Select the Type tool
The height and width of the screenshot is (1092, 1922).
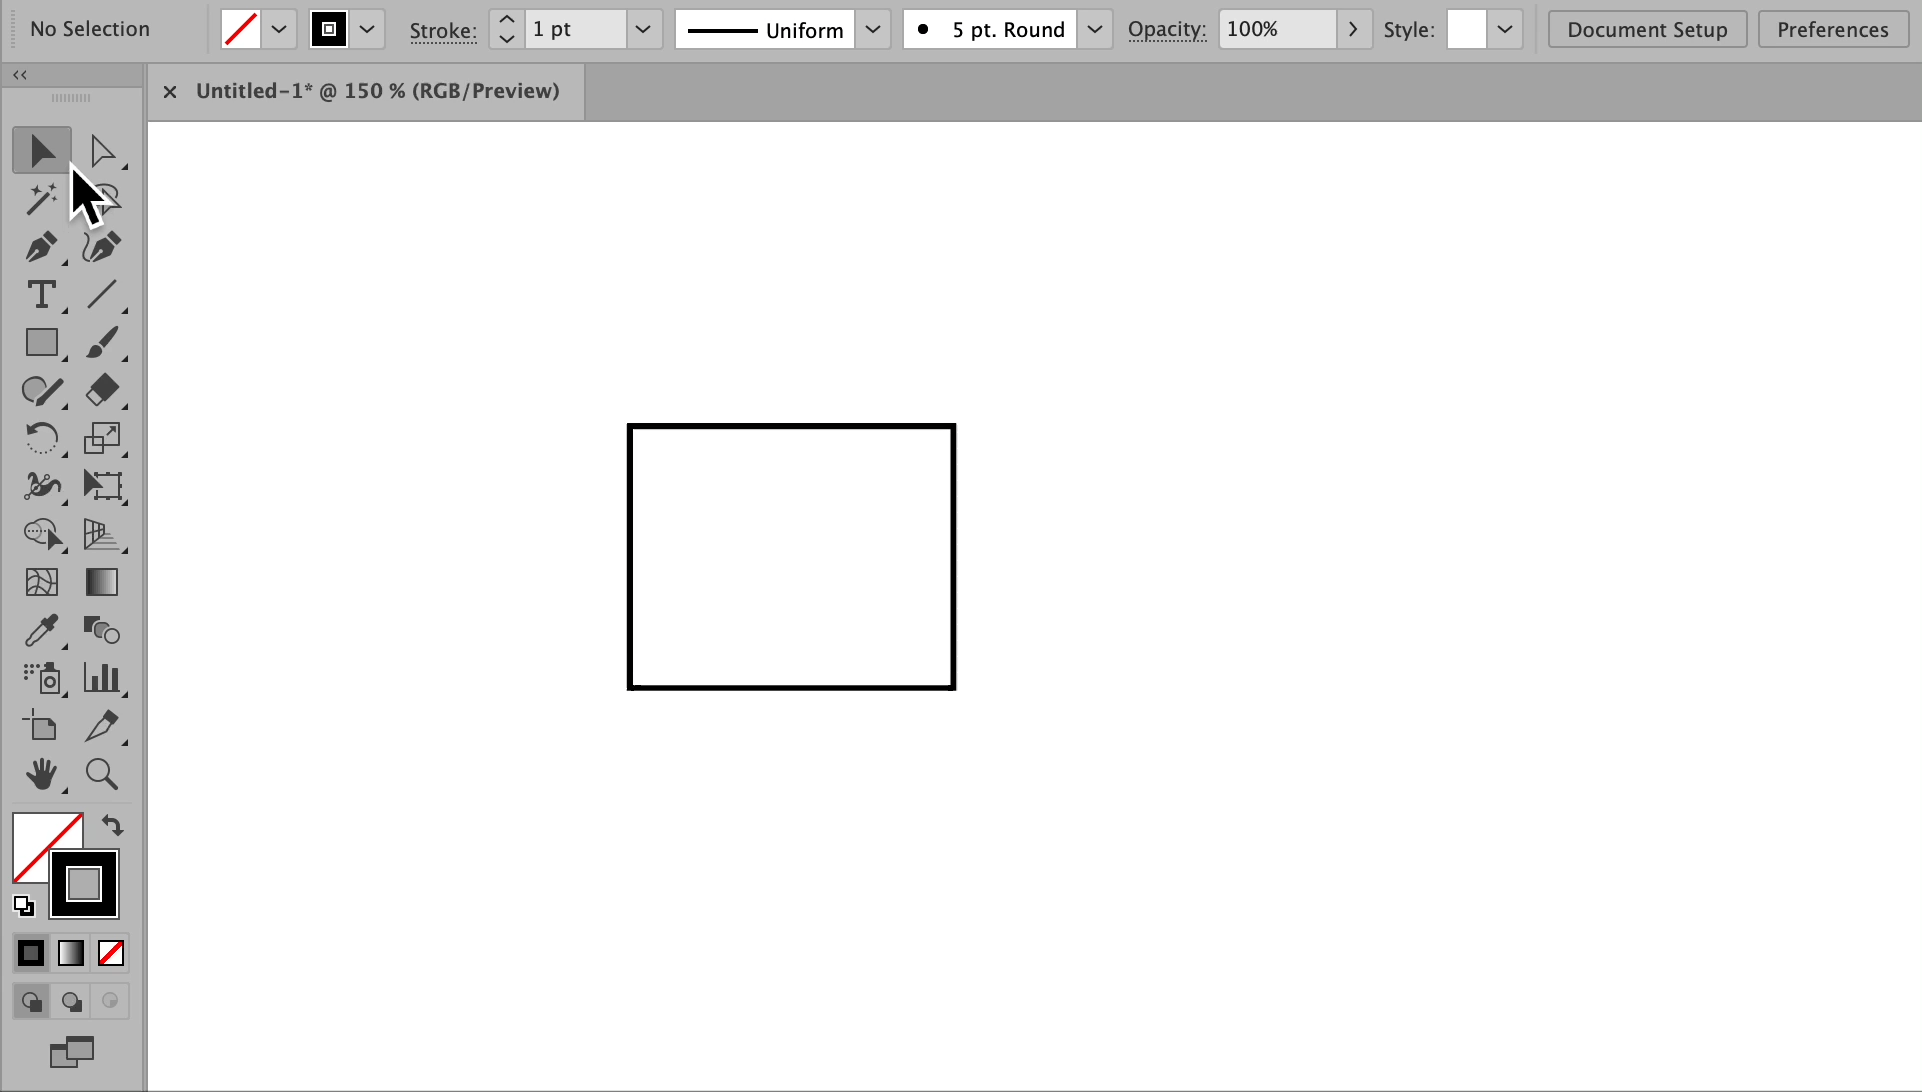[41, 295]
